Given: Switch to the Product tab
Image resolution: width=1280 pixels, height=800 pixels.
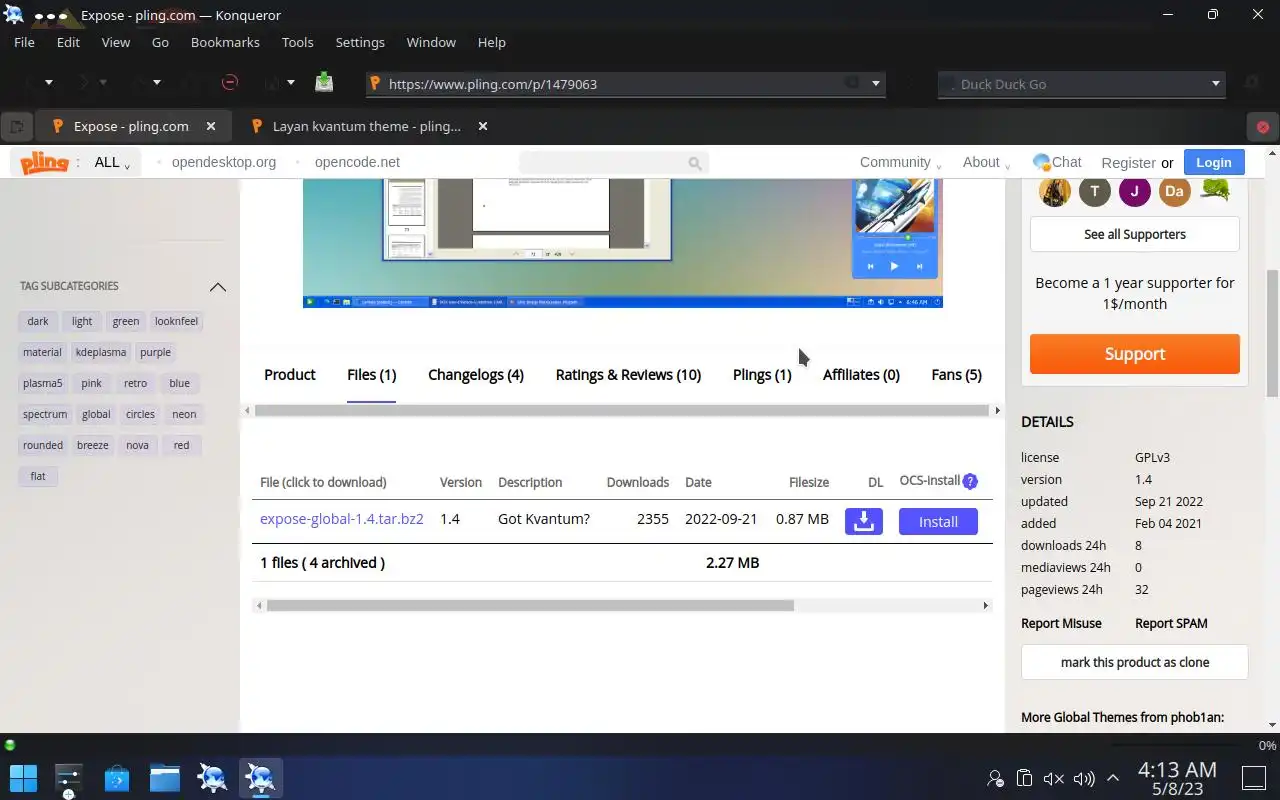Looking at the screenshot, I should click(290, 374).
